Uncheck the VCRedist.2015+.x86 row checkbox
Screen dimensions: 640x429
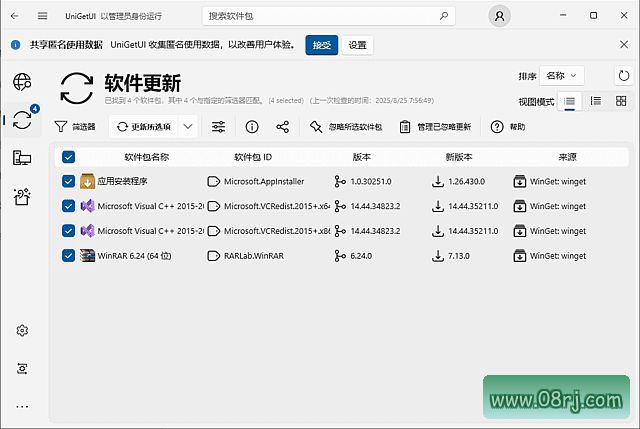coord(68,231)
